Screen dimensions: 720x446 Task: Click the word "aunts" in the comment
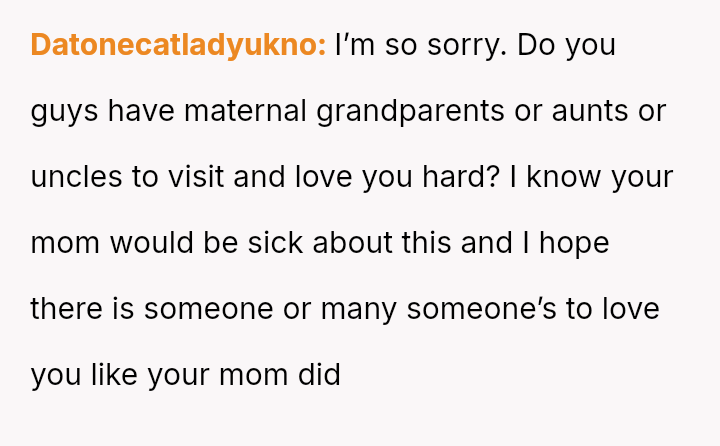coord(590,112)
